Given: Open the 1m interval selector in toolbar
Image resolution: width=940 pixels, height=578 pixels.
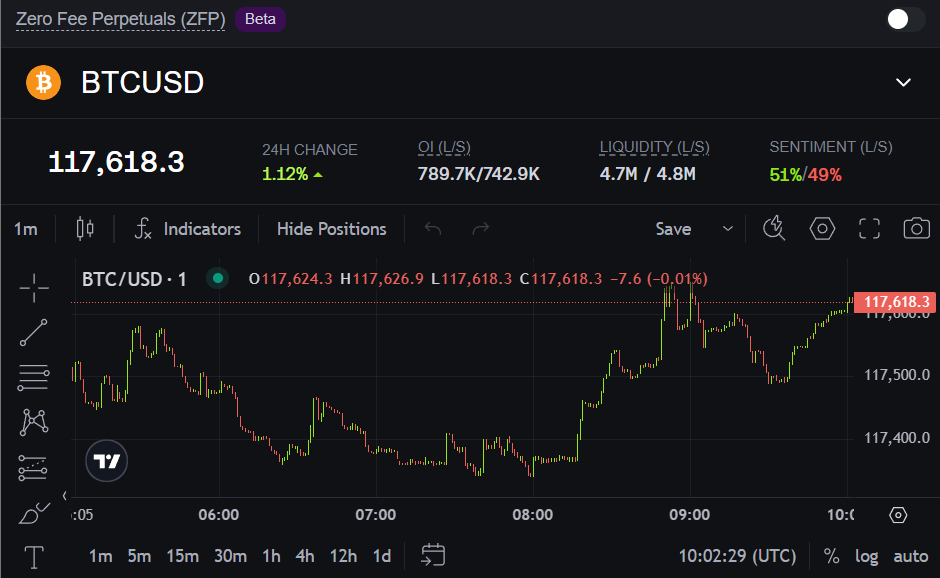Looking at the screenshot, I should 26,229.
